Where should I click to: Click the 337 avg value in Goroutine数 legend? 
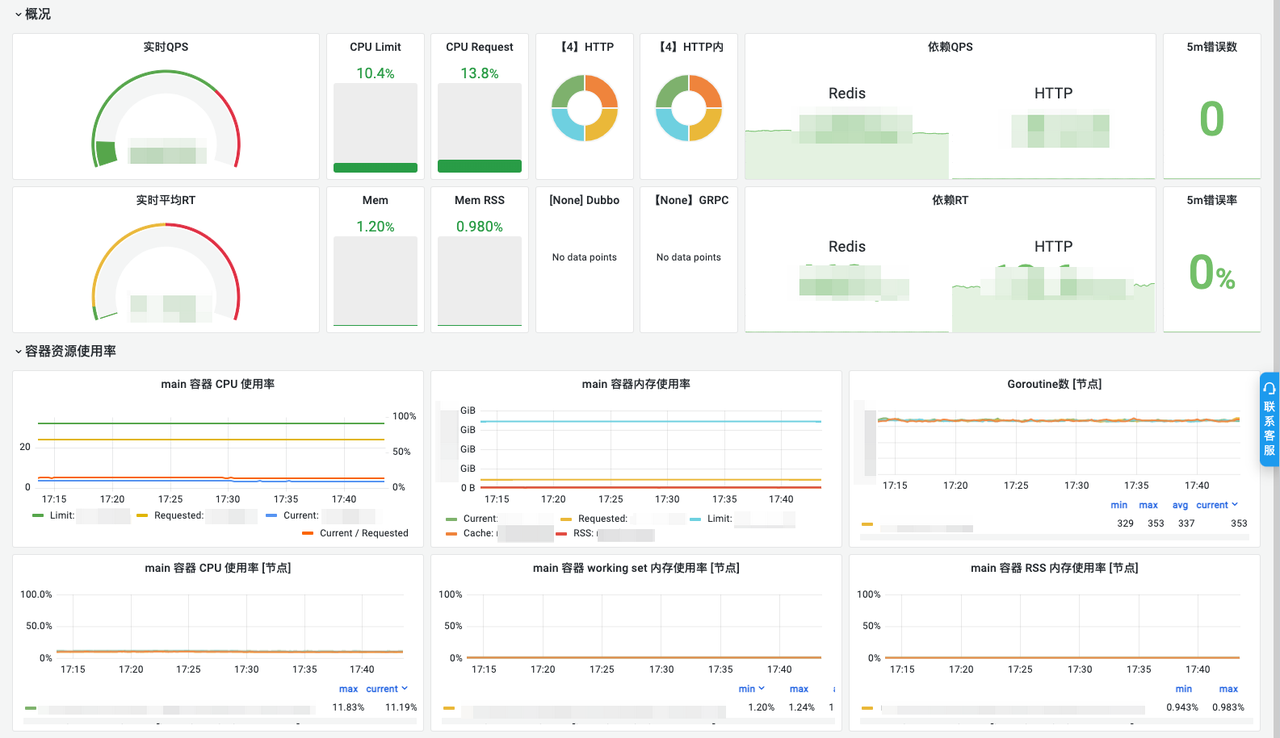[x=1186, y=523]
